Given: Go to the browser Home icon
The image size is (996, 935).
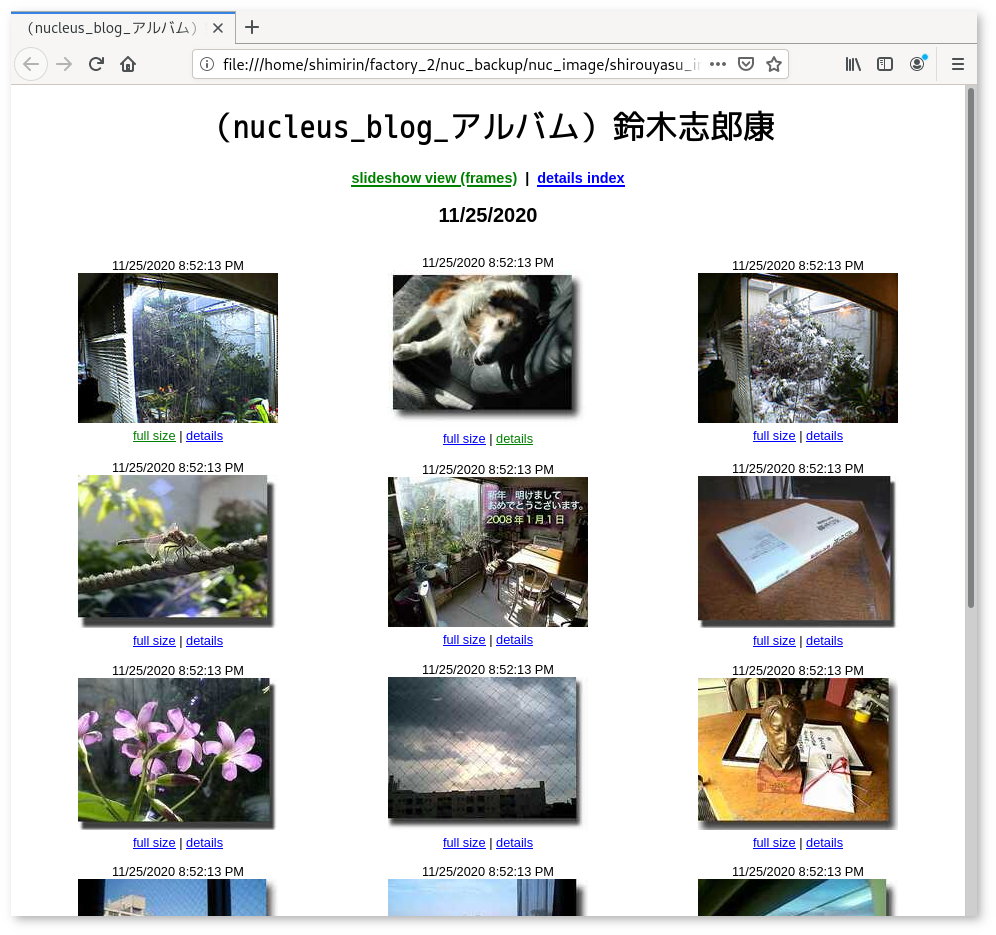Looking at the screenshot, I should [128, 64].
